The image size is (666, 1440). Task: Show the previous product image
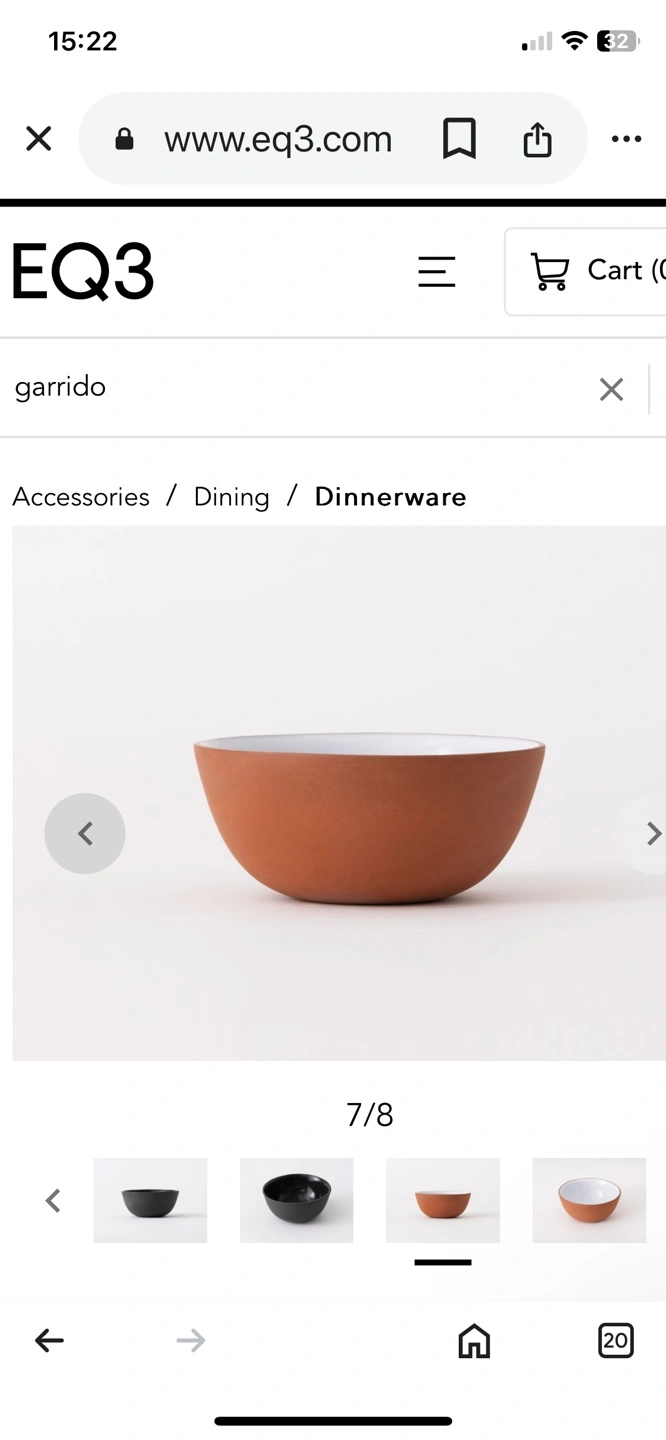tap(85, 833)
